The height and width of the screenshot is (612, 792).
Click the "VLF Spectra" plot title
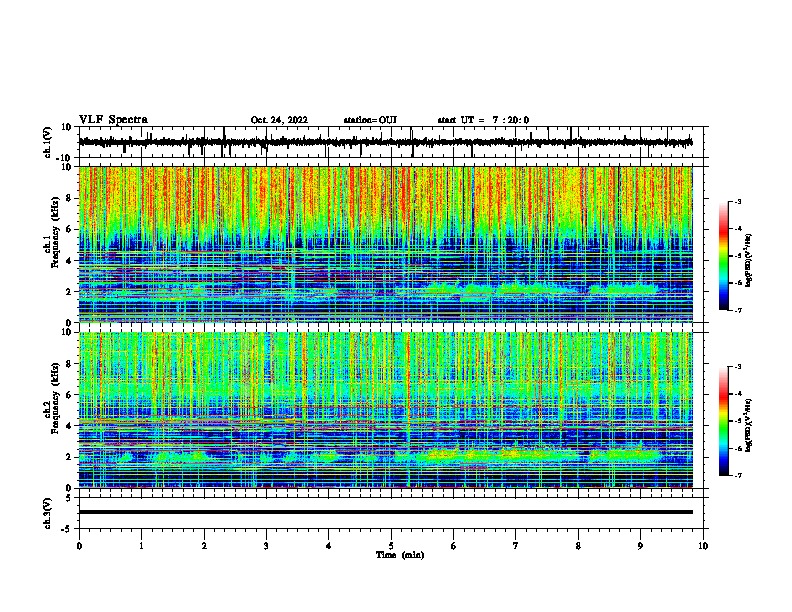[113, 120]
